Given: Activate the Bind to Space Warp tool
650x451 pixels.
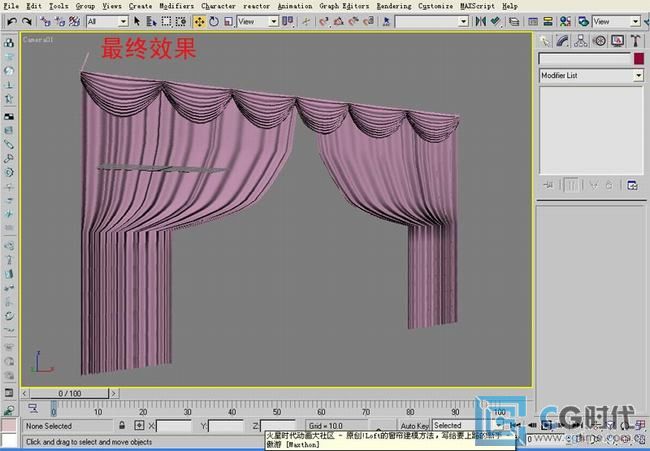Looking at the screenshot, I should coord(74,21).
